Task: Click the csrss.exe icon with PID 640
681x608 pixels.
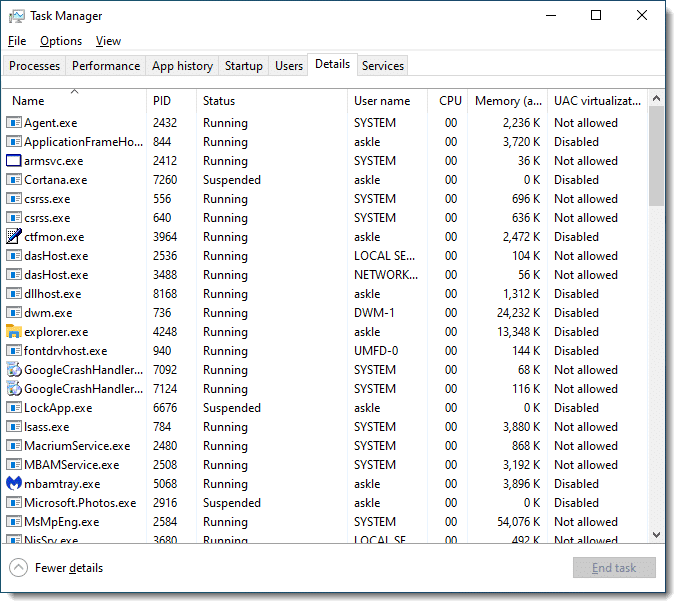Action: [x=14, y=218]
